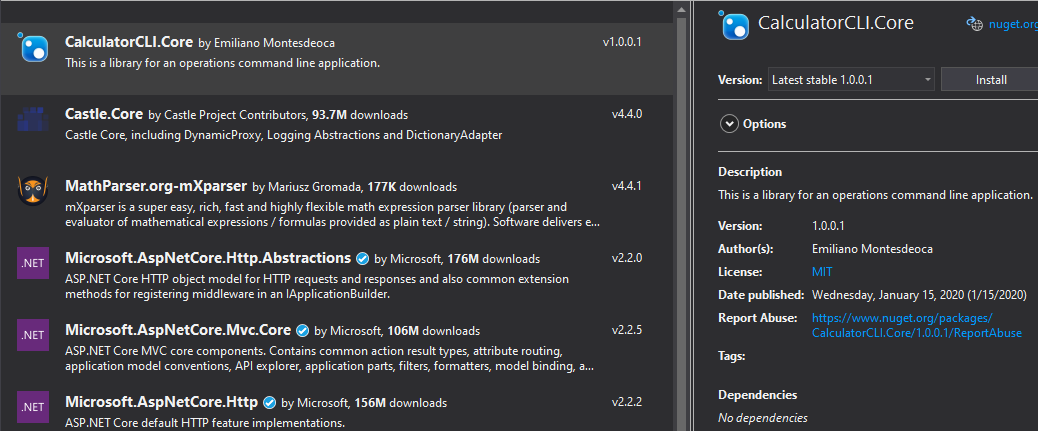Expand the Options section chevron
This screenshot has width=1038, height=431.
click(x=728, y=124)
